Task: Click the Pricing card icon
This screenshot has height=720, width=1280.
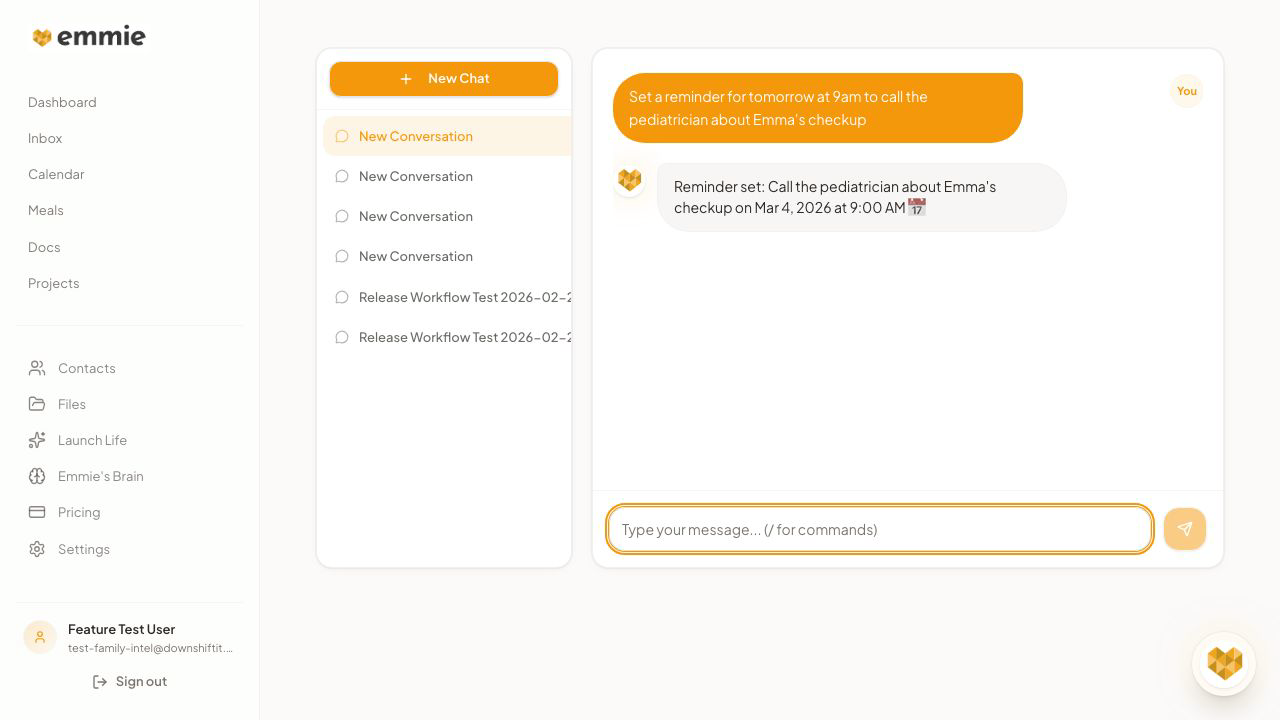Action: [37, 512]
